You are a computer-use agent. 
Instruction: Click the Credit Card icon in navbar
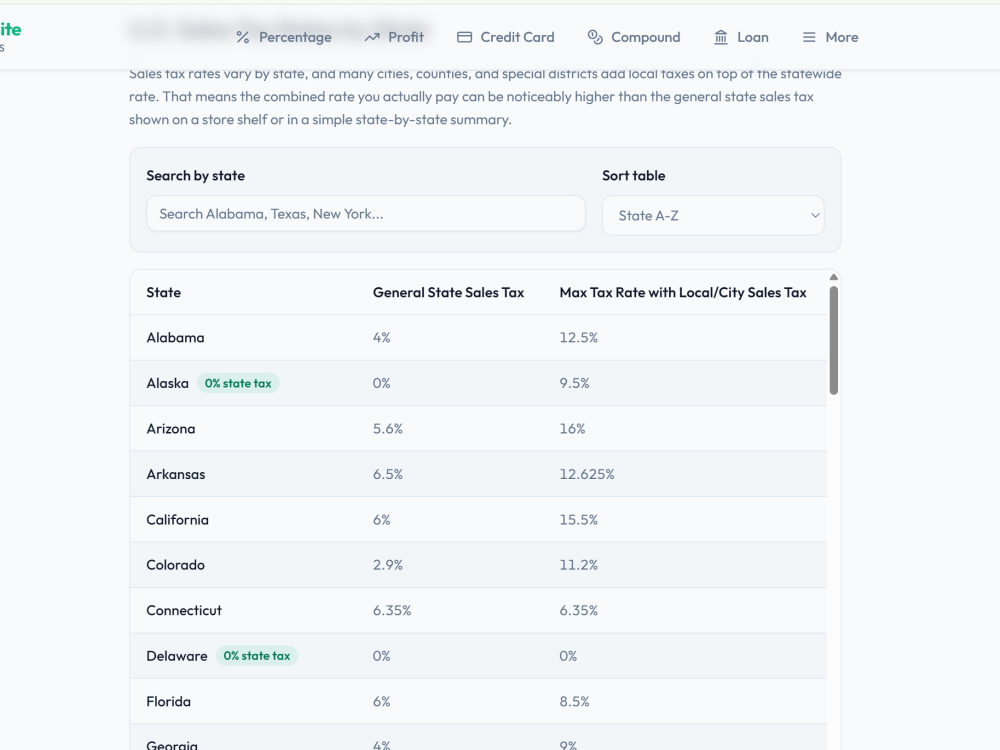coord(464,38)
